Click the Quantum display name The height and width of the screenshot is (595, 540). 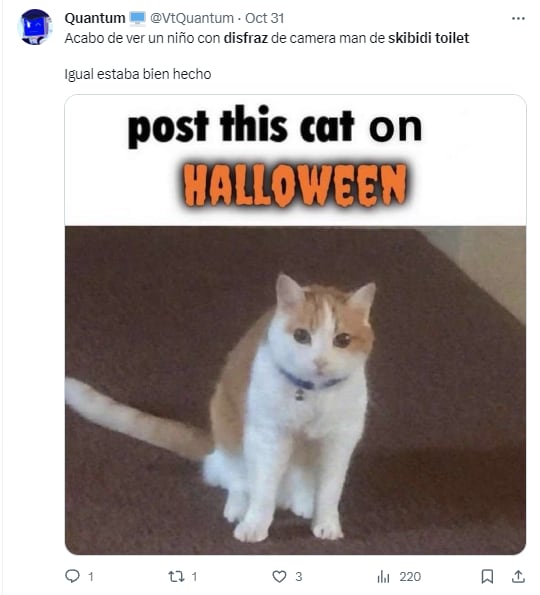(x=95, y=18)
